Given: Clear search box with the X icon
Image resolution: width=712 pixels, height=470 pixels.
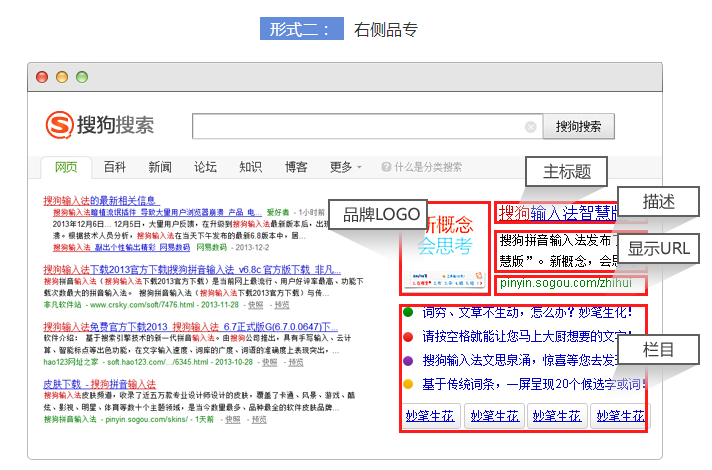Looking at the screenshot, I should click(532, 127).
